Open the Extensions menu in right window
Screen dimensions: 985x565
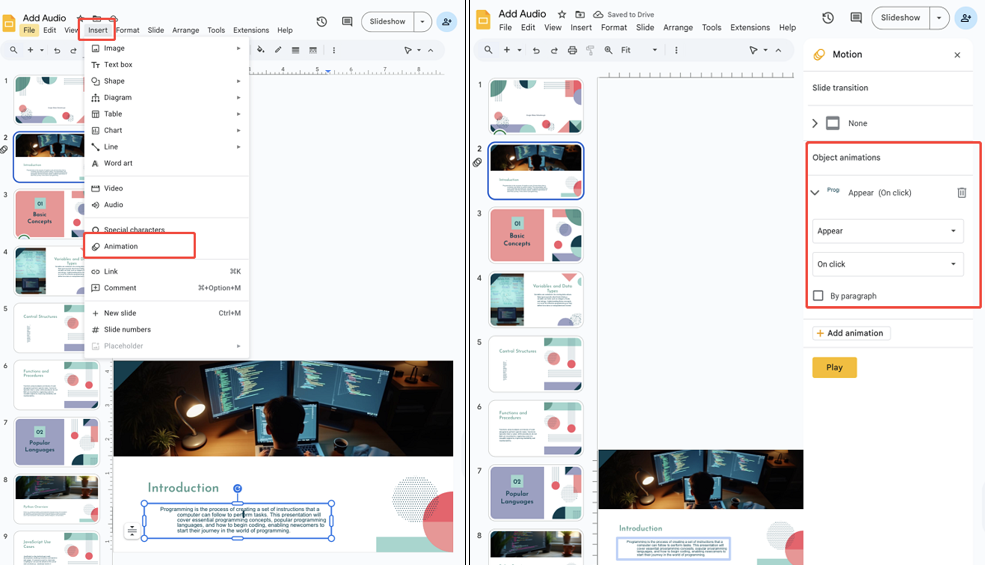coord(749,28)
